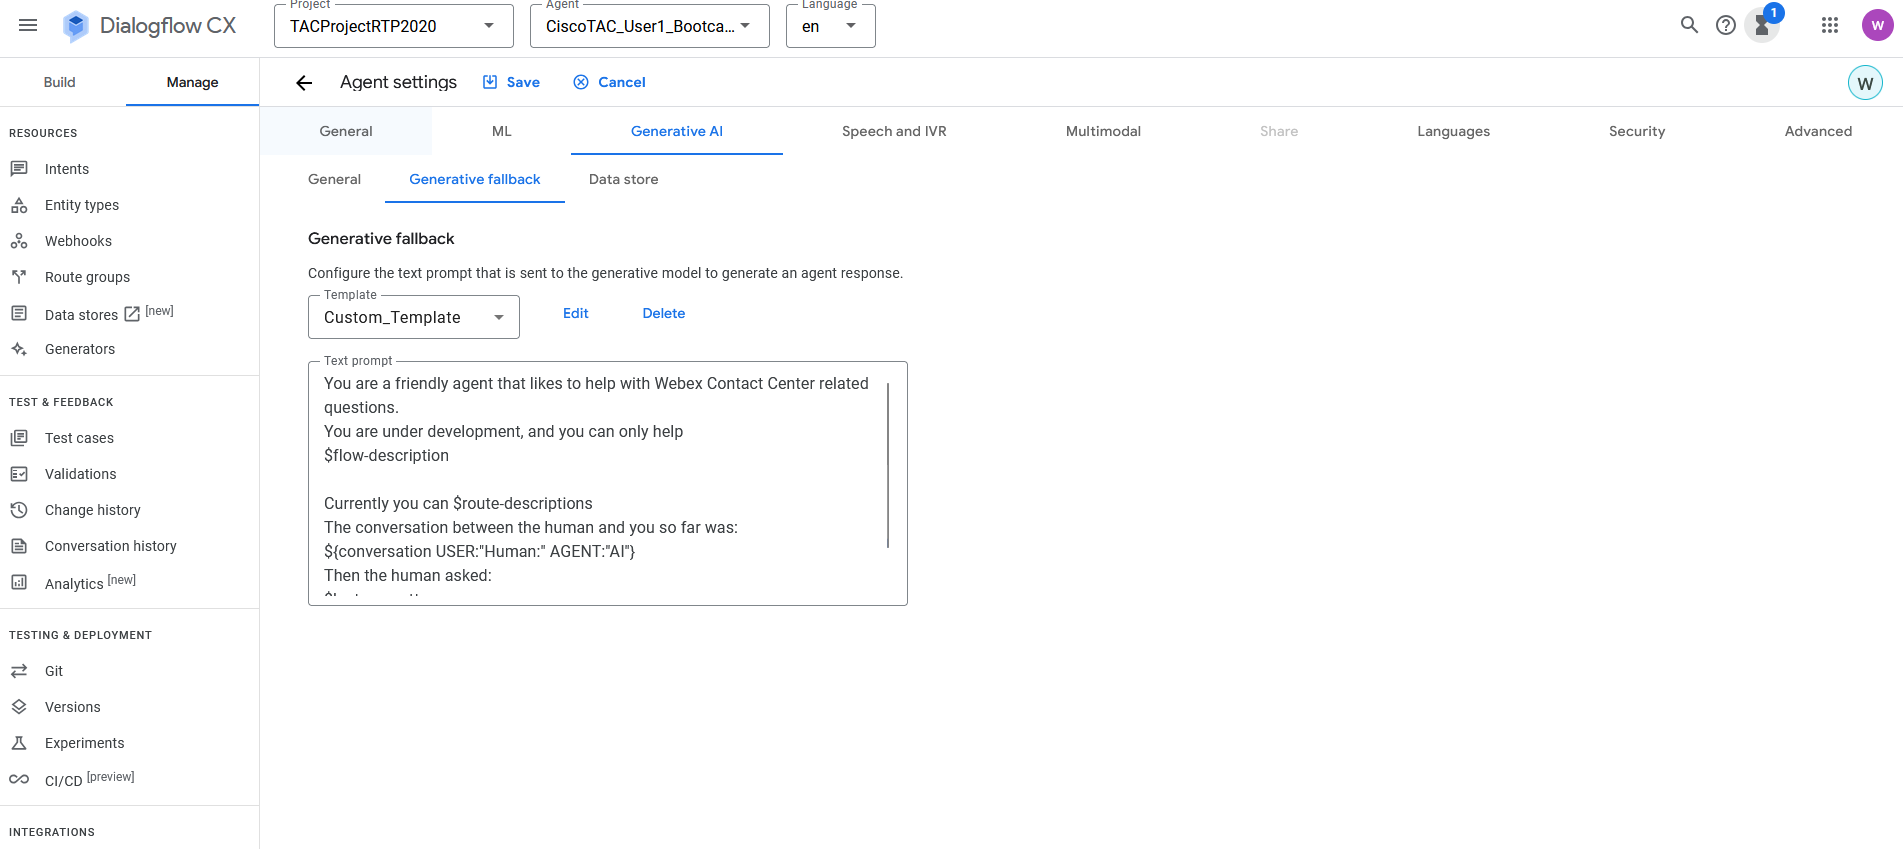Viewport: 1903px width, 849px height.
Task: Click the Versions layers icon
Action: point(19,707)
